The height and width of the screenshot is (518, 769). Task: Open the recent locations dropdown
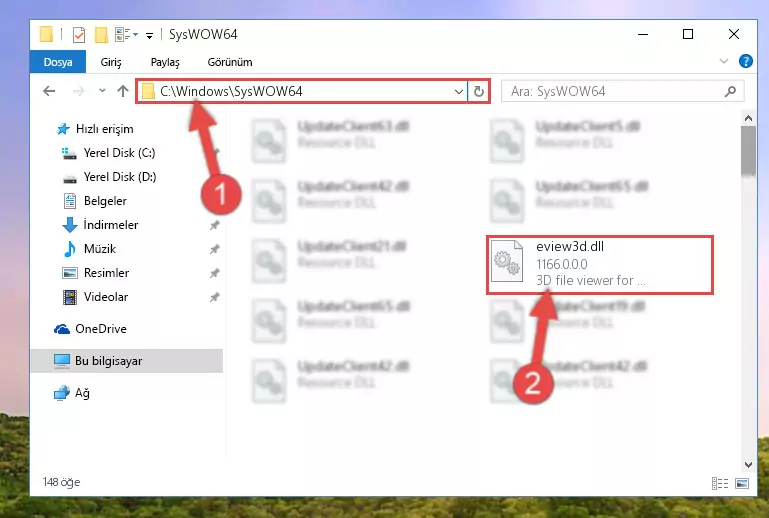tap(102, 91)
